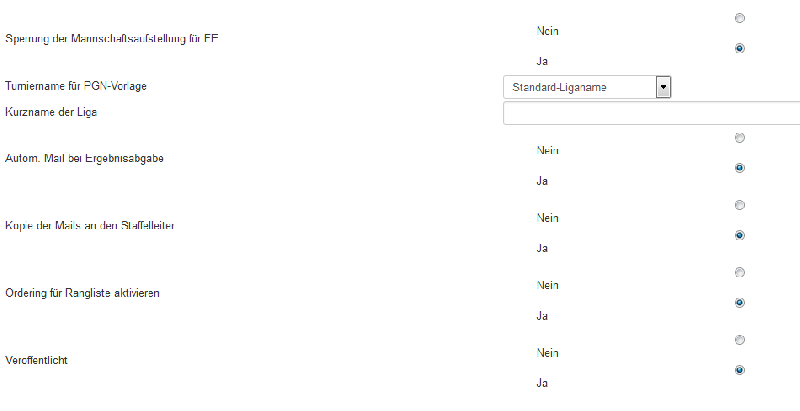The height and width of the screenshot is (411, 800).
Task: Focus the Kurzname der Liga text field
Action: pyautogui.click(x=651, y=113)
